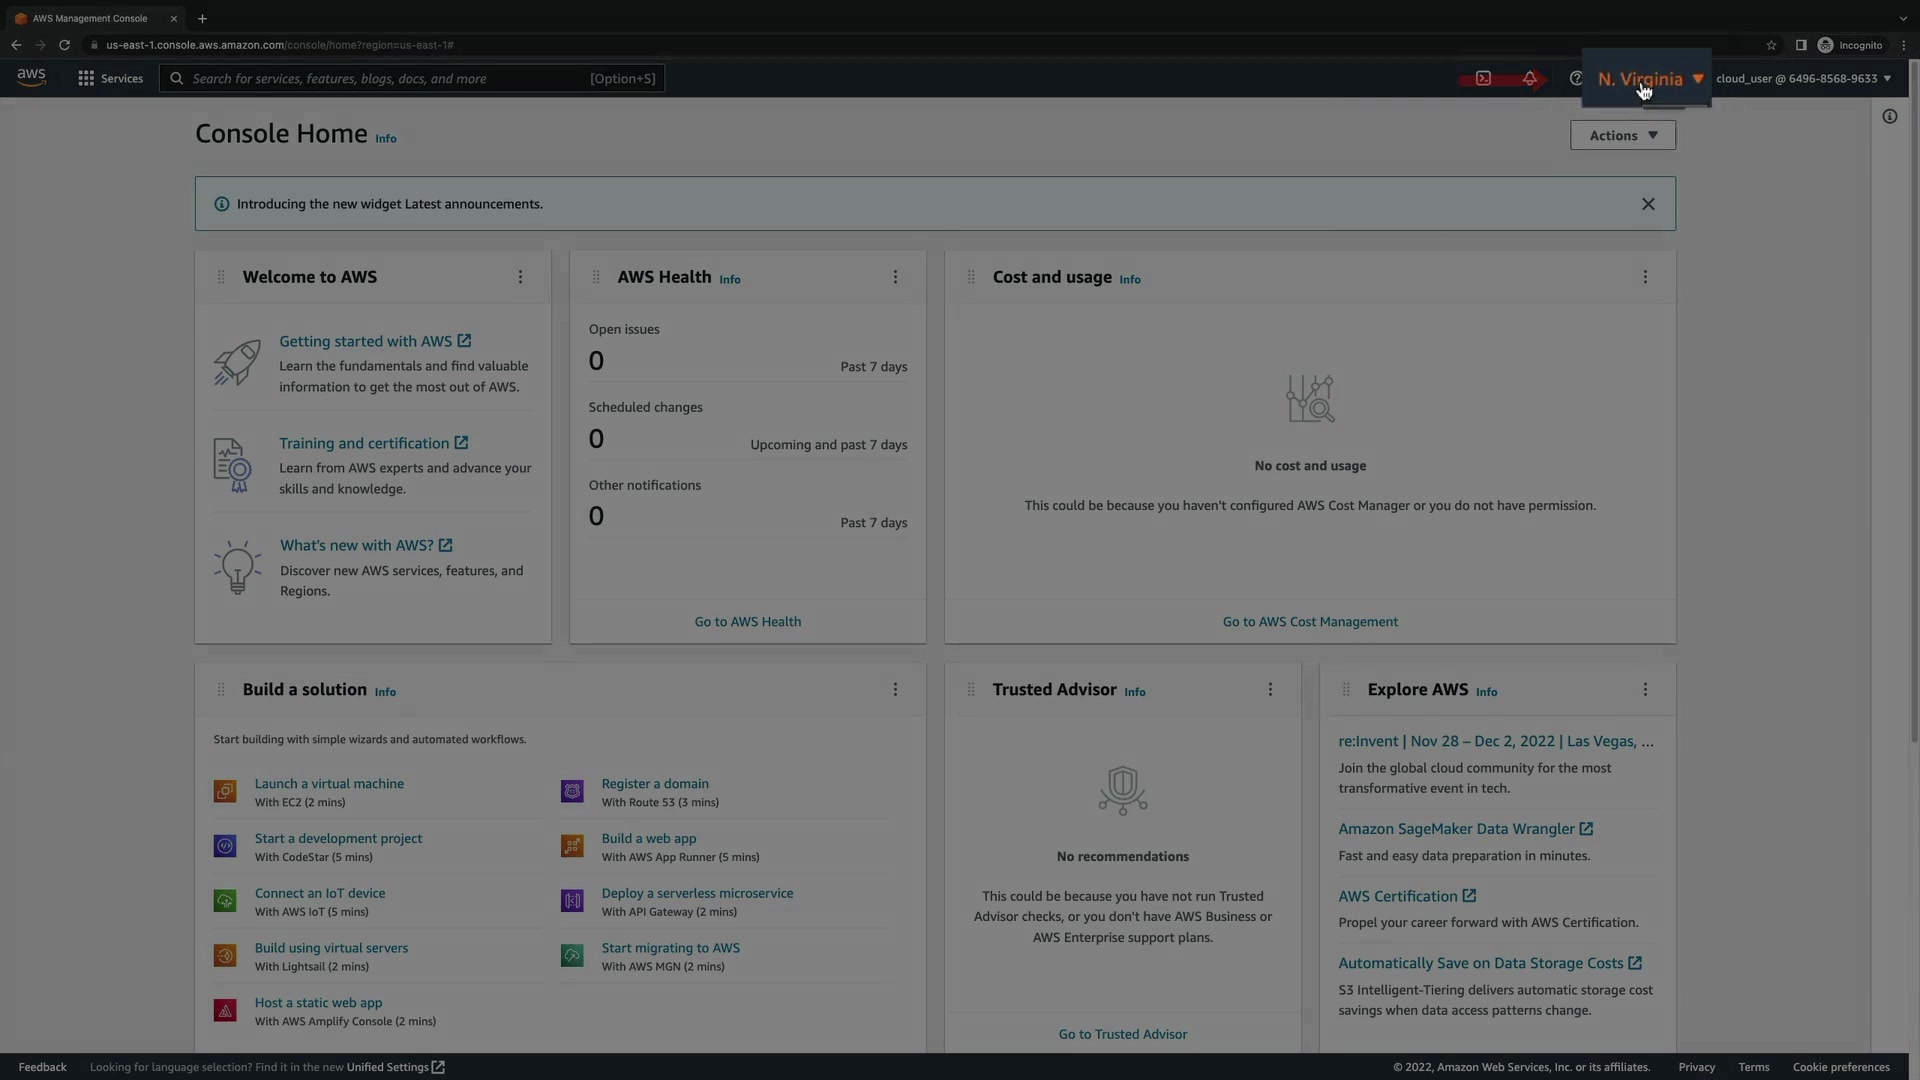
Task: Open the Trusted Advisor widget three-dot menu
Action: 1270,690
